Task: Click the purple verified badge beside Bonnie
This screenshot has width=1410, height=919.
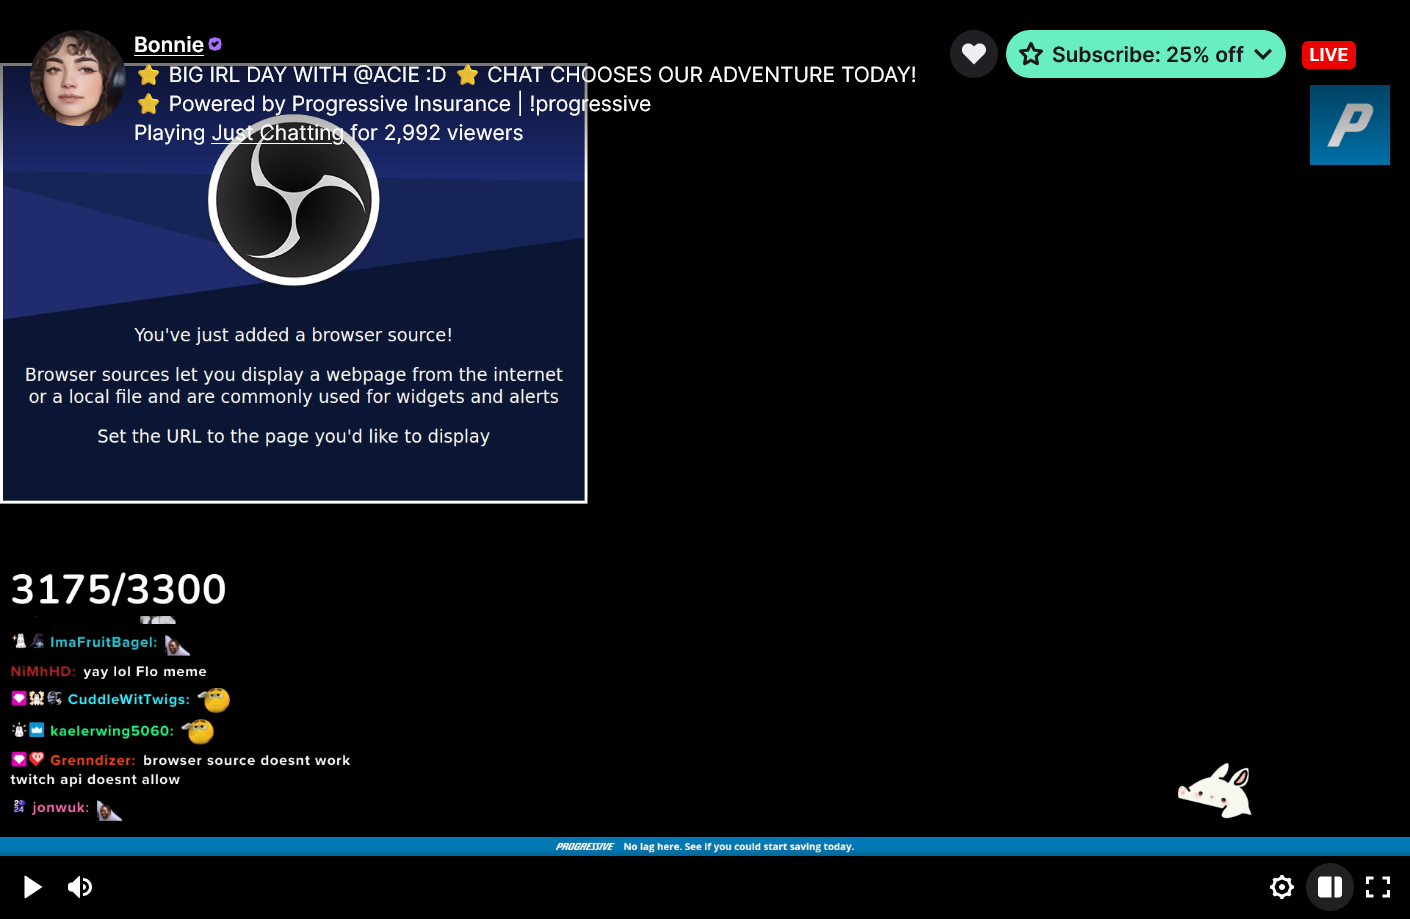Action: point(215,45)
